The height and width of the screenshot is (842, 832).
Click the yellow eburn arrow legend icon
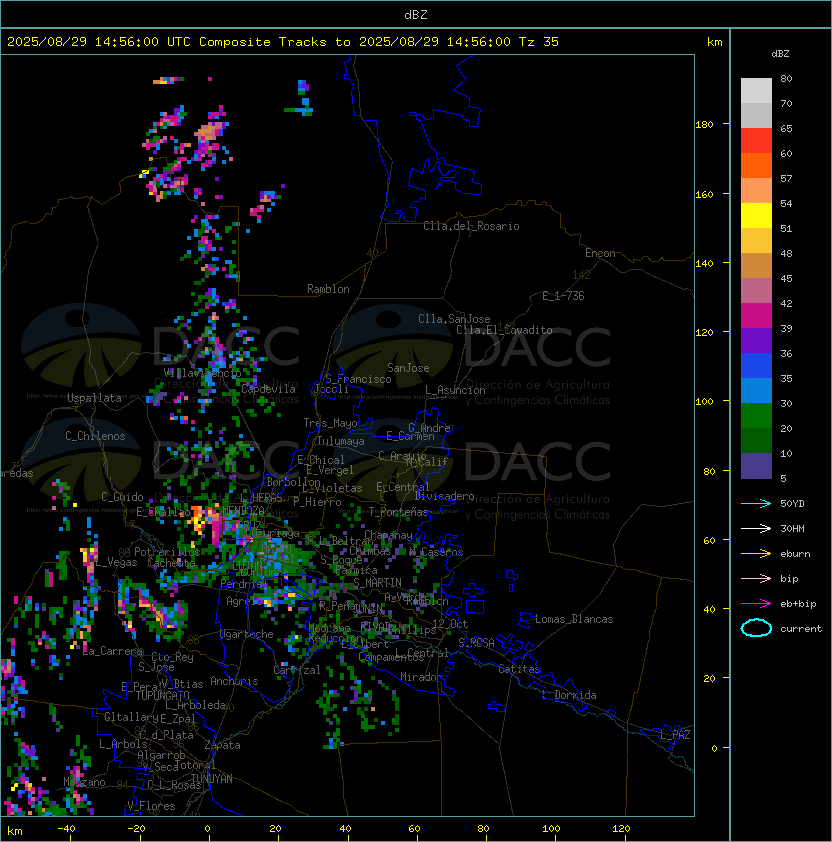(x=756, y=554)
